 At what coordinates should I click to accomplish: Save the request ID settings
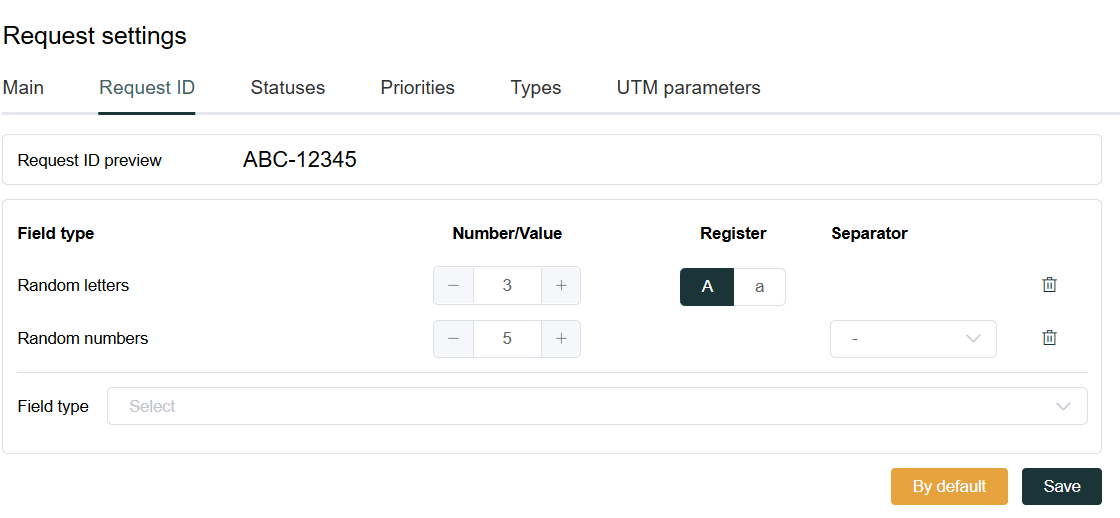pos(1061,487)
